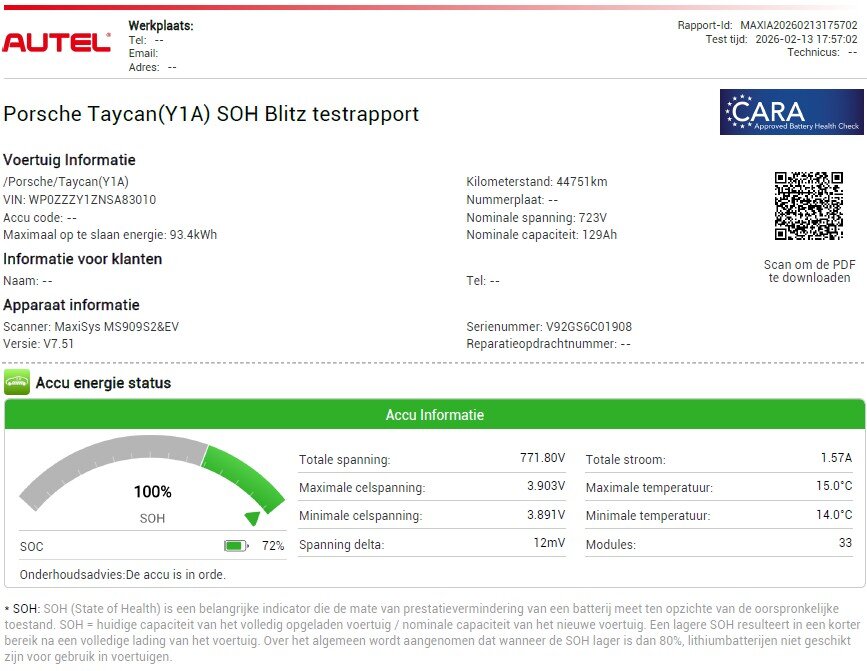Click the Onderhoudsadvies text line
867x671 pixels.
123,575
